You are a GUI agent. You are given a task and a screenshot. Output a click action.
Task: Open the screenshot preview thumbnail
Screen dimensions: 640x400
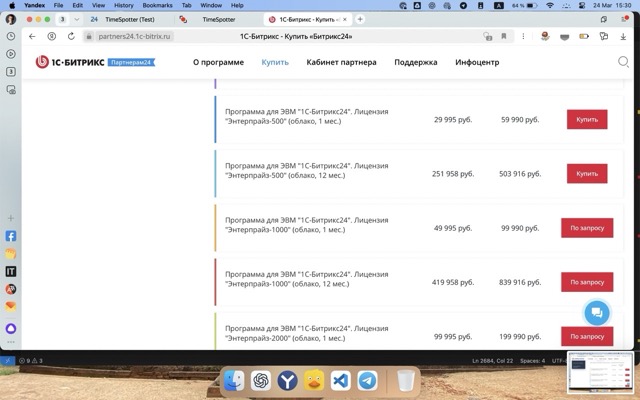tap(600, 374)
